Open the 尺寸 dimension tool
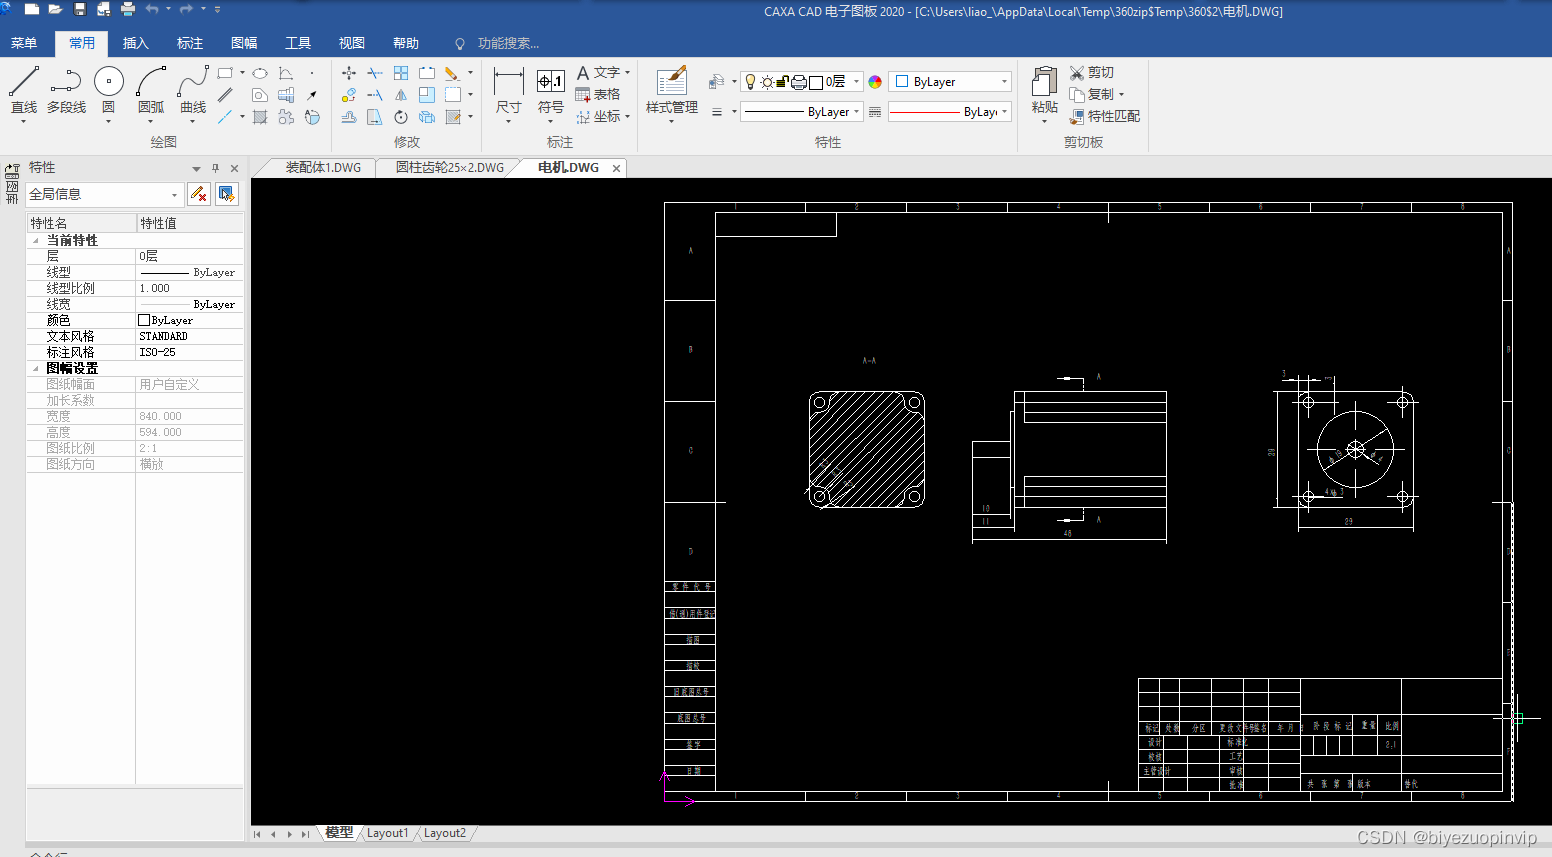This screenshot has height=857, width=1552. coord(508,93)
